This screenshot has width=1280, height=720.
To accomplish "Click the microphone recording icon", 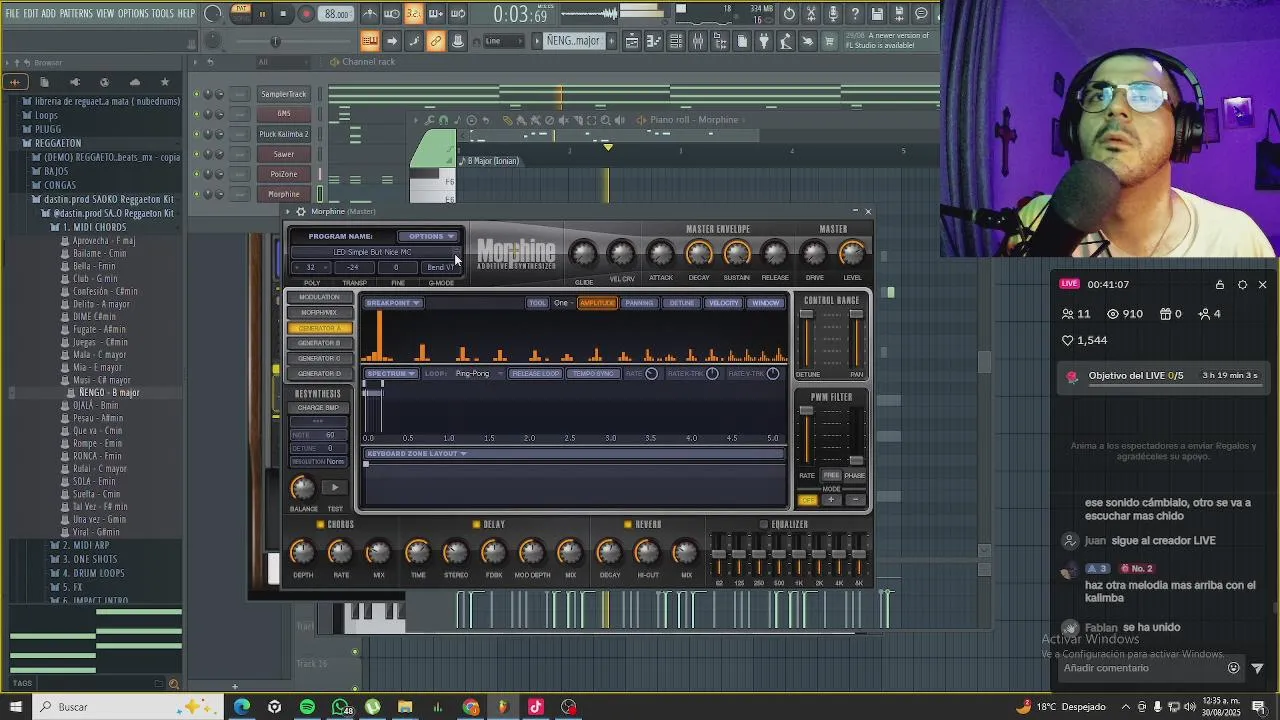I will coord(833,14).
